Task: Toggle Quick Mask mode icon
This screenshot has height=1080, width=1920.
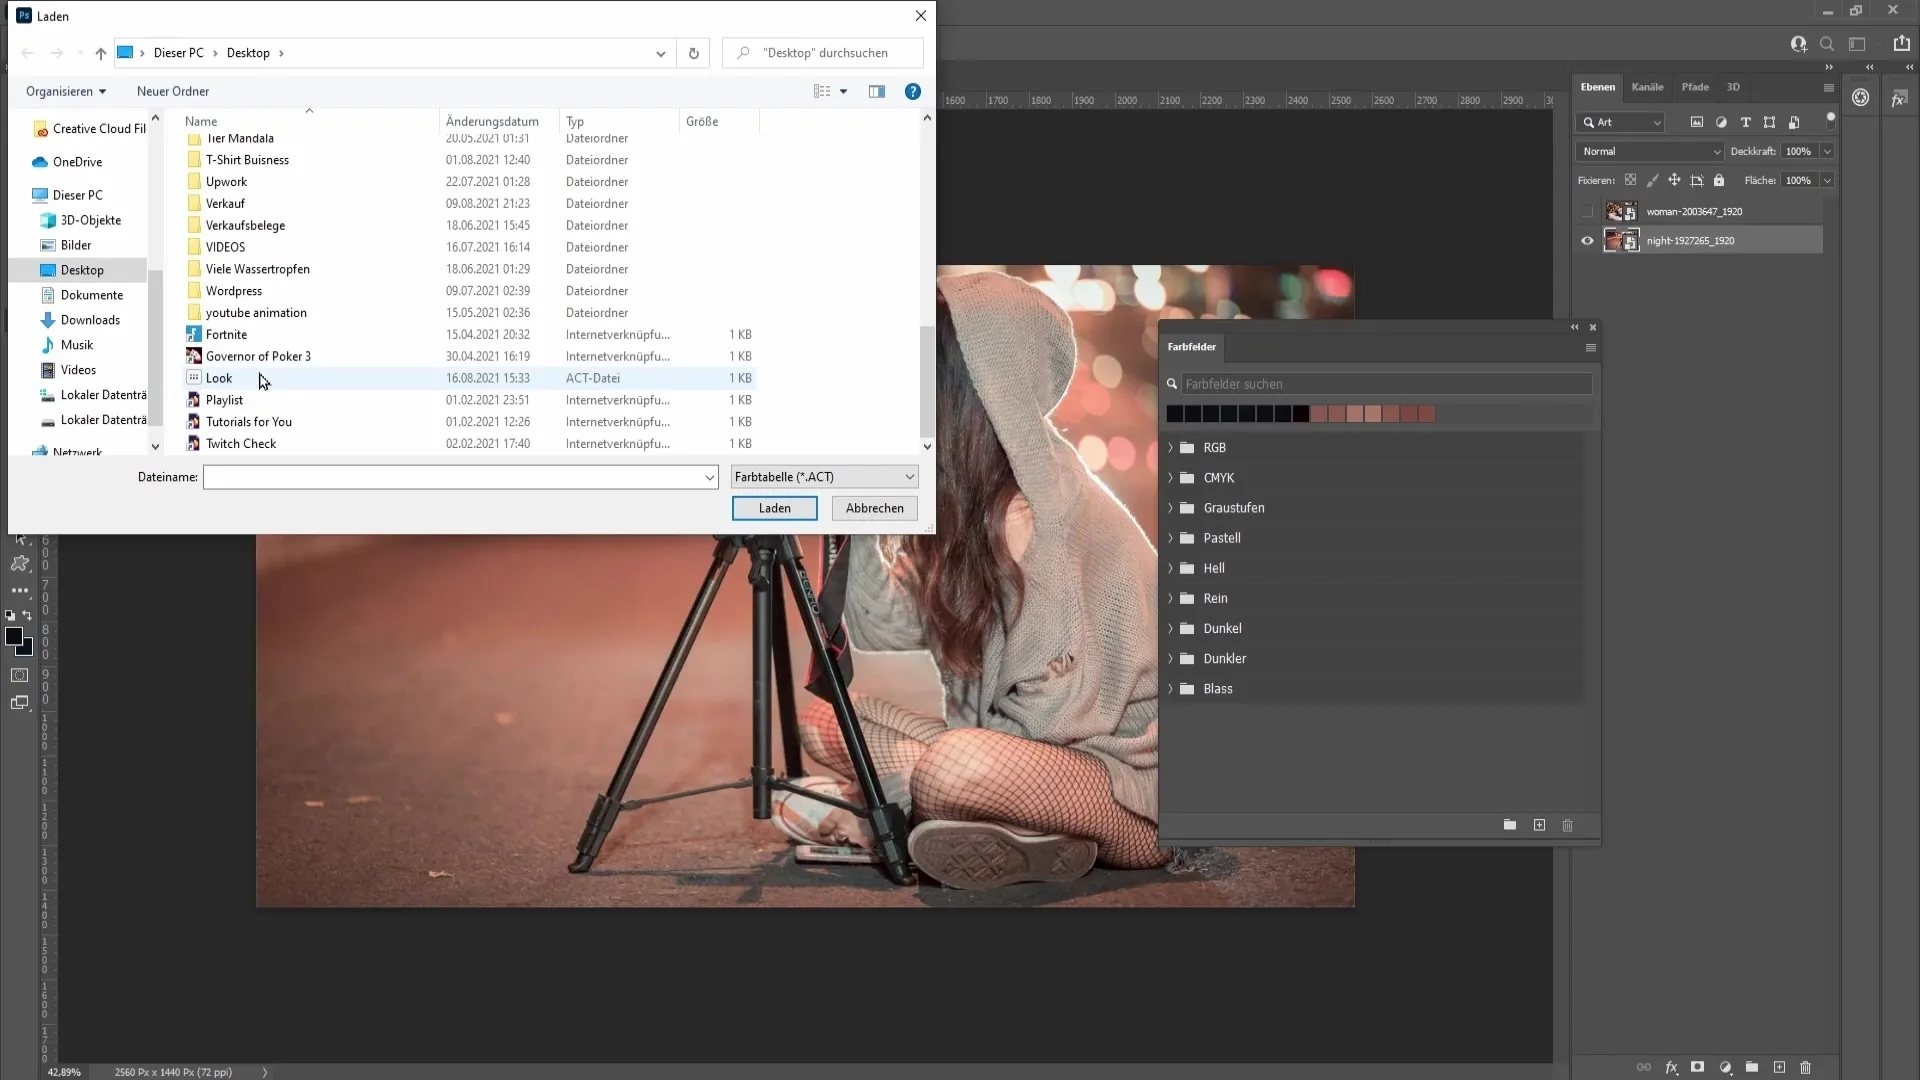Action: [x=20, y=675]
